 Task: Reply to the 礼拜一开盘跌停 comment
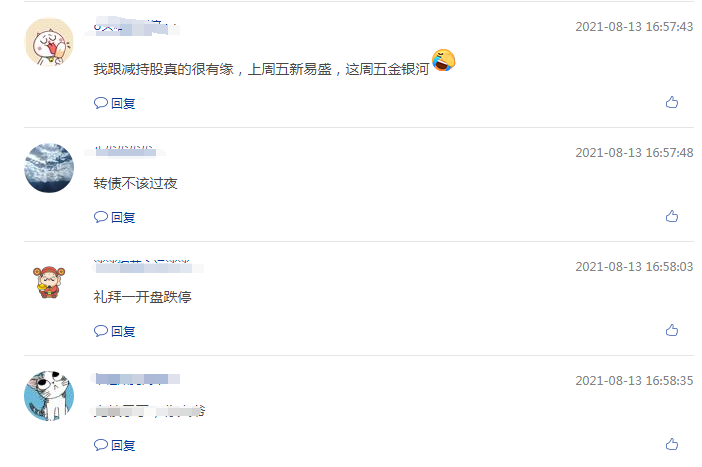point(115,331)
